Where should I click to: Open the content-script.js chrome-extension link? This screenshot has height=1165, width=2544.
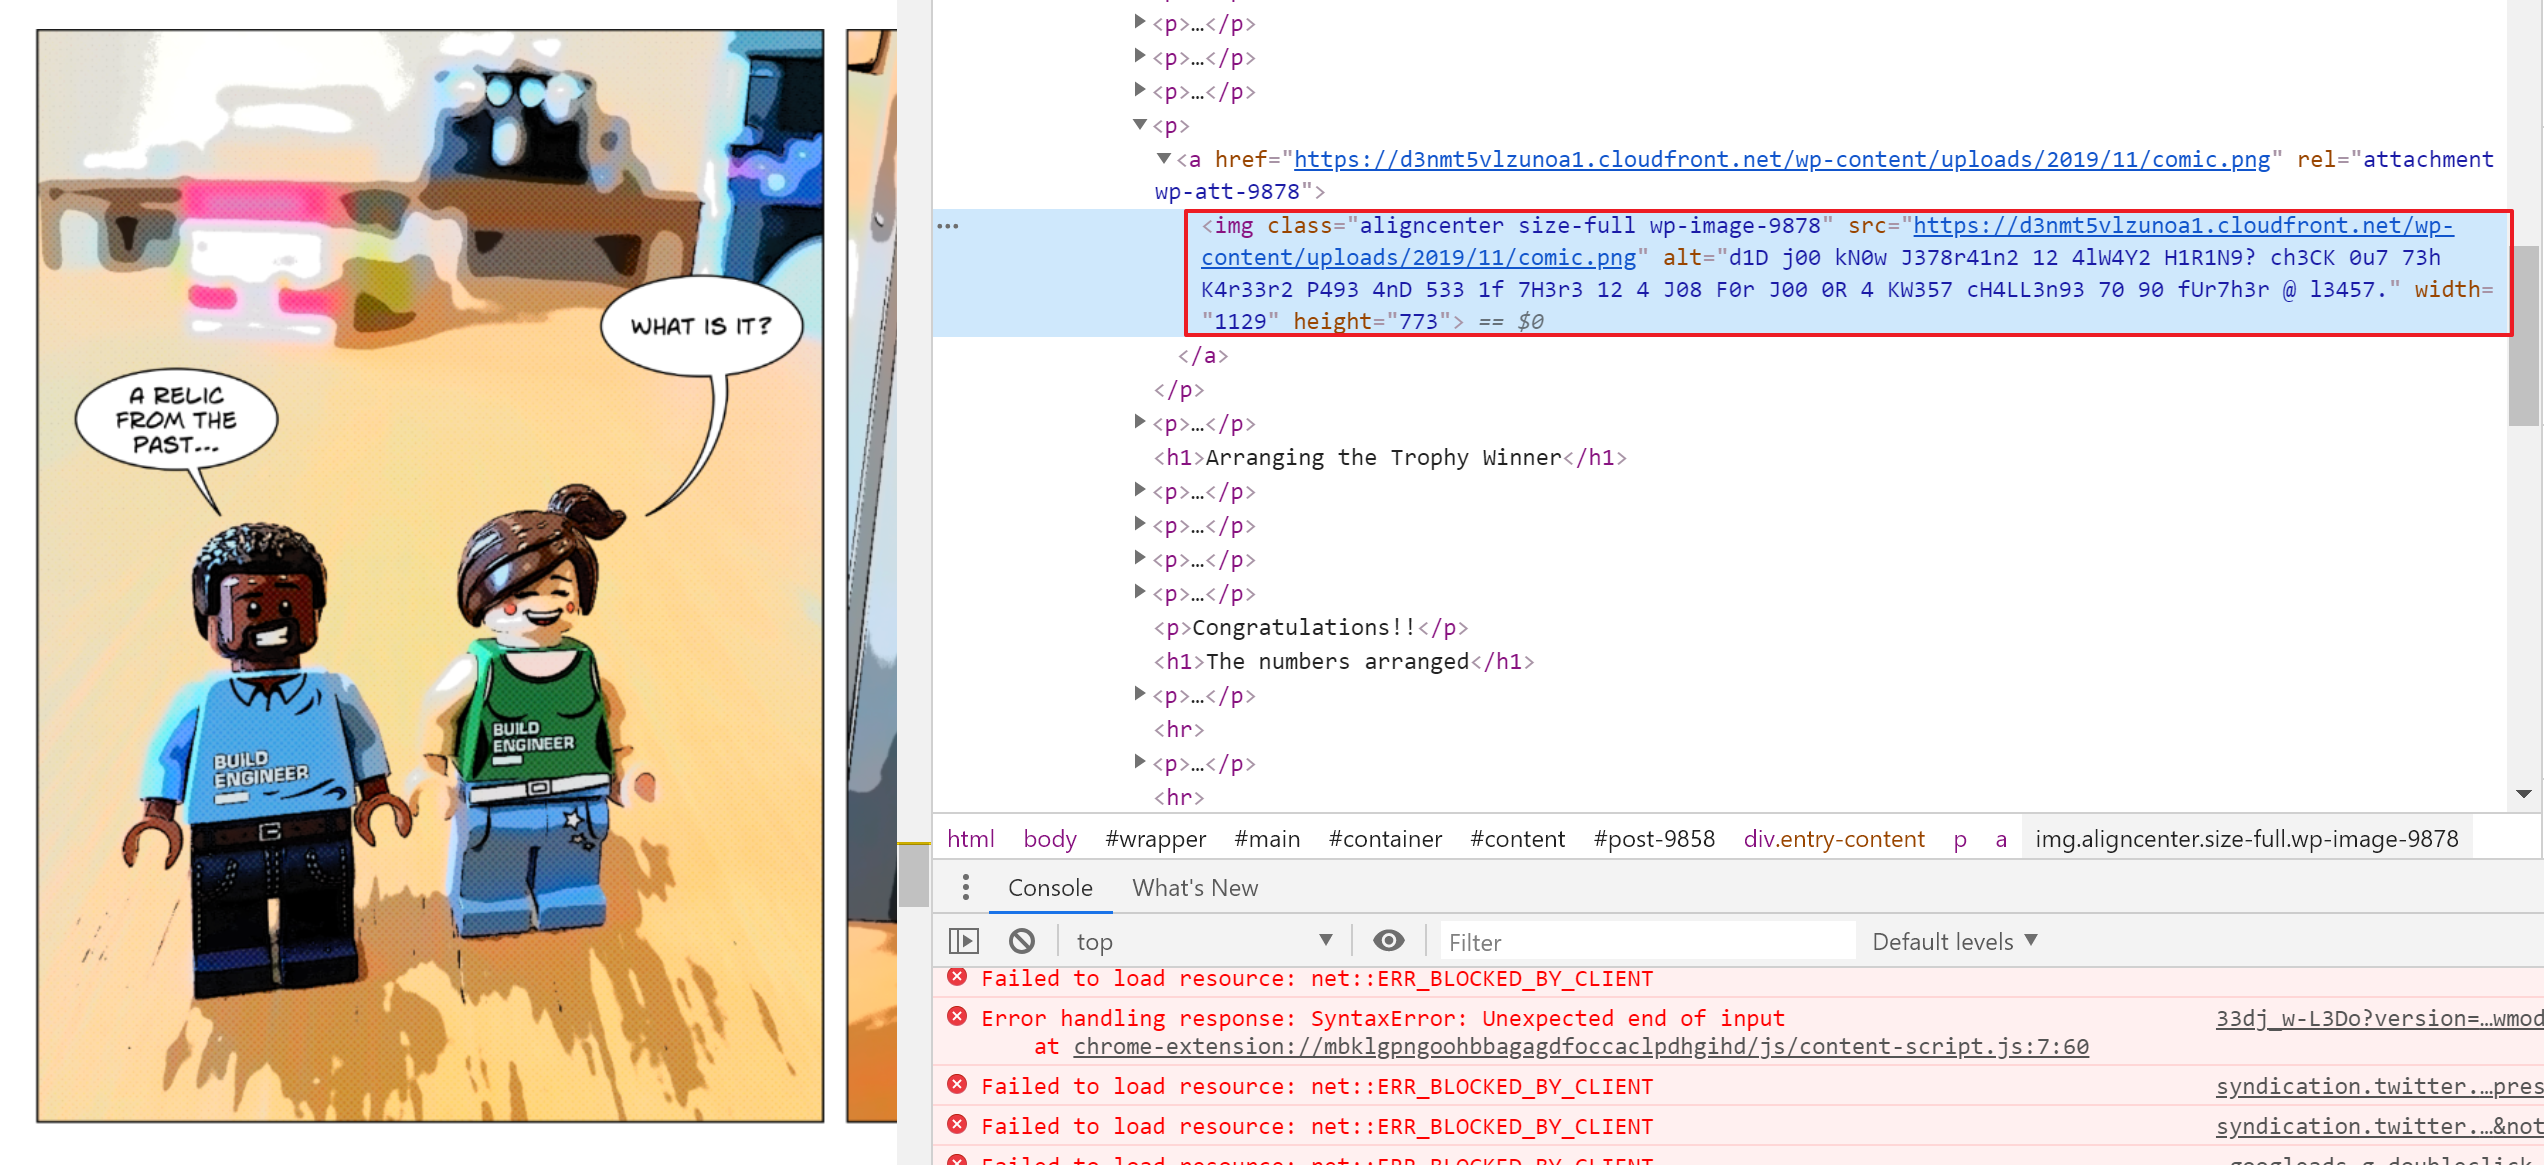point(1580,1047)
